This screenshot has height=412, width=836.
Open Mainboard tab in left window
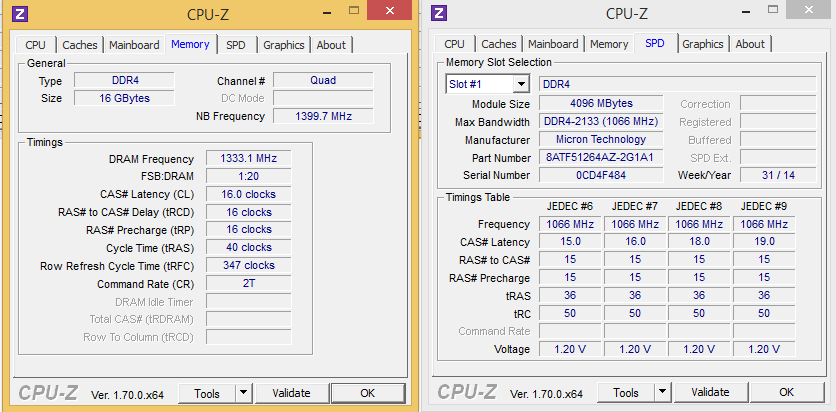pos(134,45)
